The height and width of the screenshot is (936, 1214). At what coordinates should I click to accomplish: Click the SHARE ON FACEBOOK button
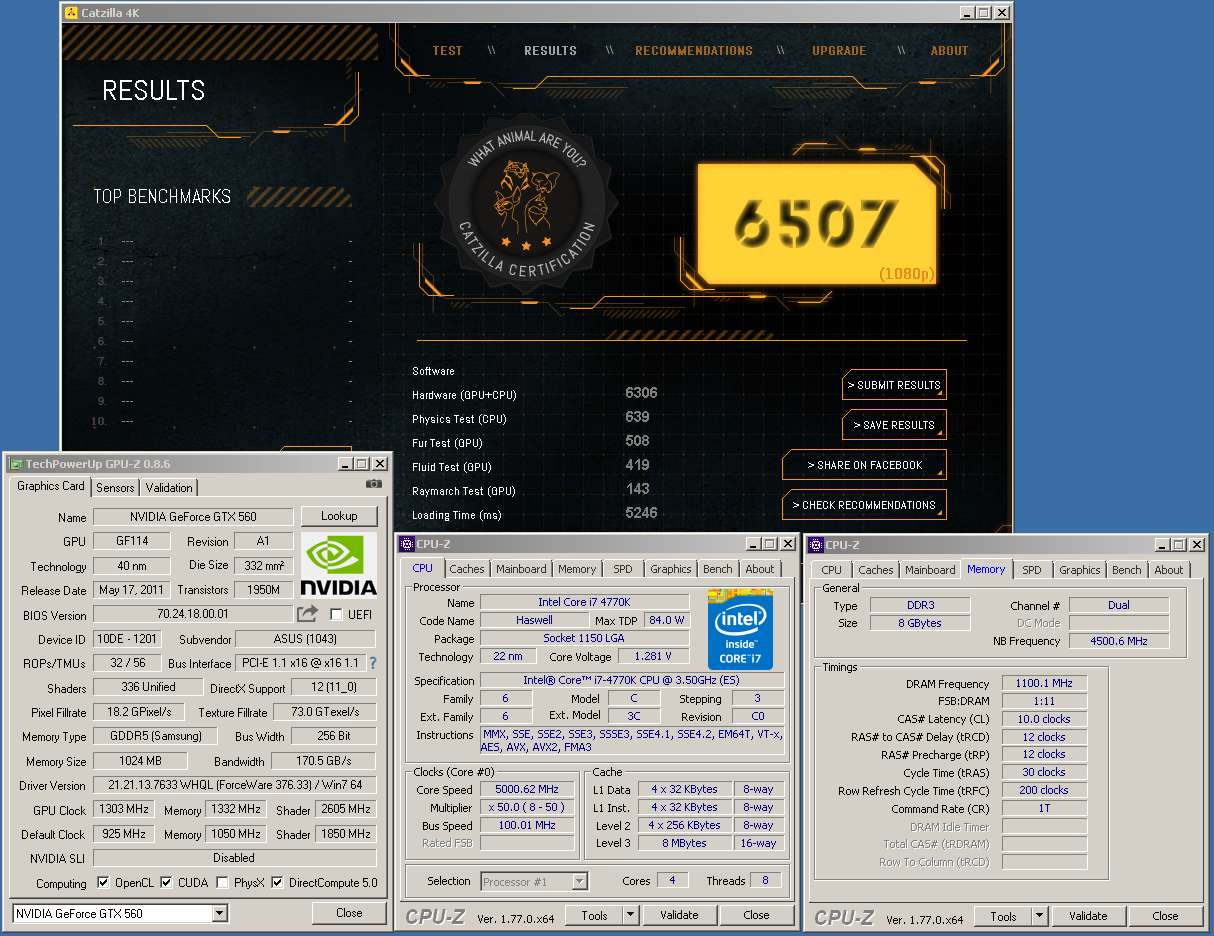(864, 465)
